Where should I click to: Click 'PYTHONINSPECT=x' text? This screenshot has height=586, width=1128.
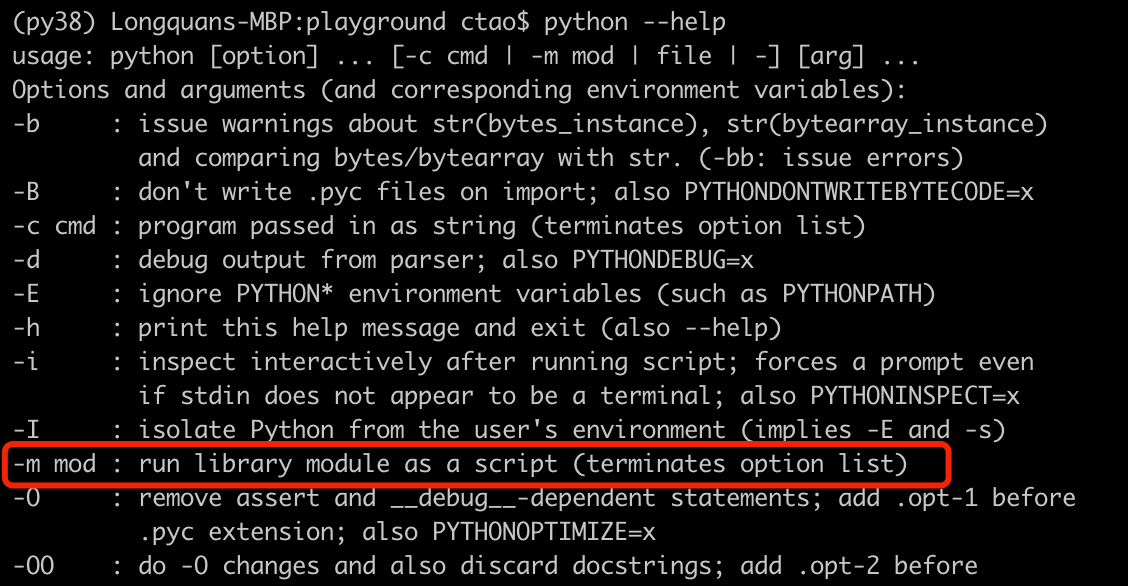point(915,395)
